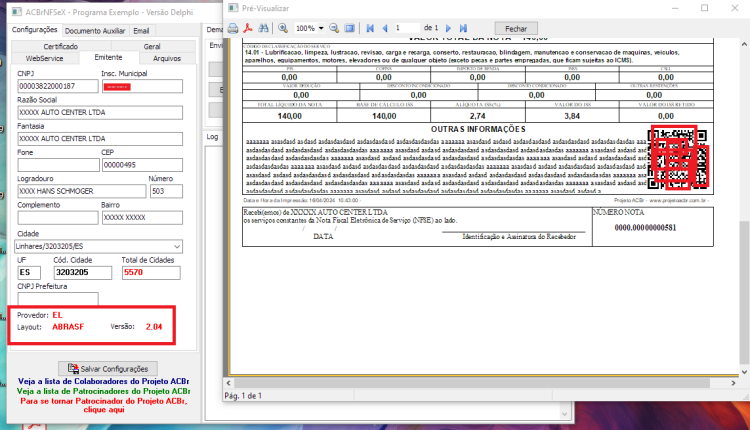
Task: Click the Pré-Visualizar window icon
Action: click(233, 8)
